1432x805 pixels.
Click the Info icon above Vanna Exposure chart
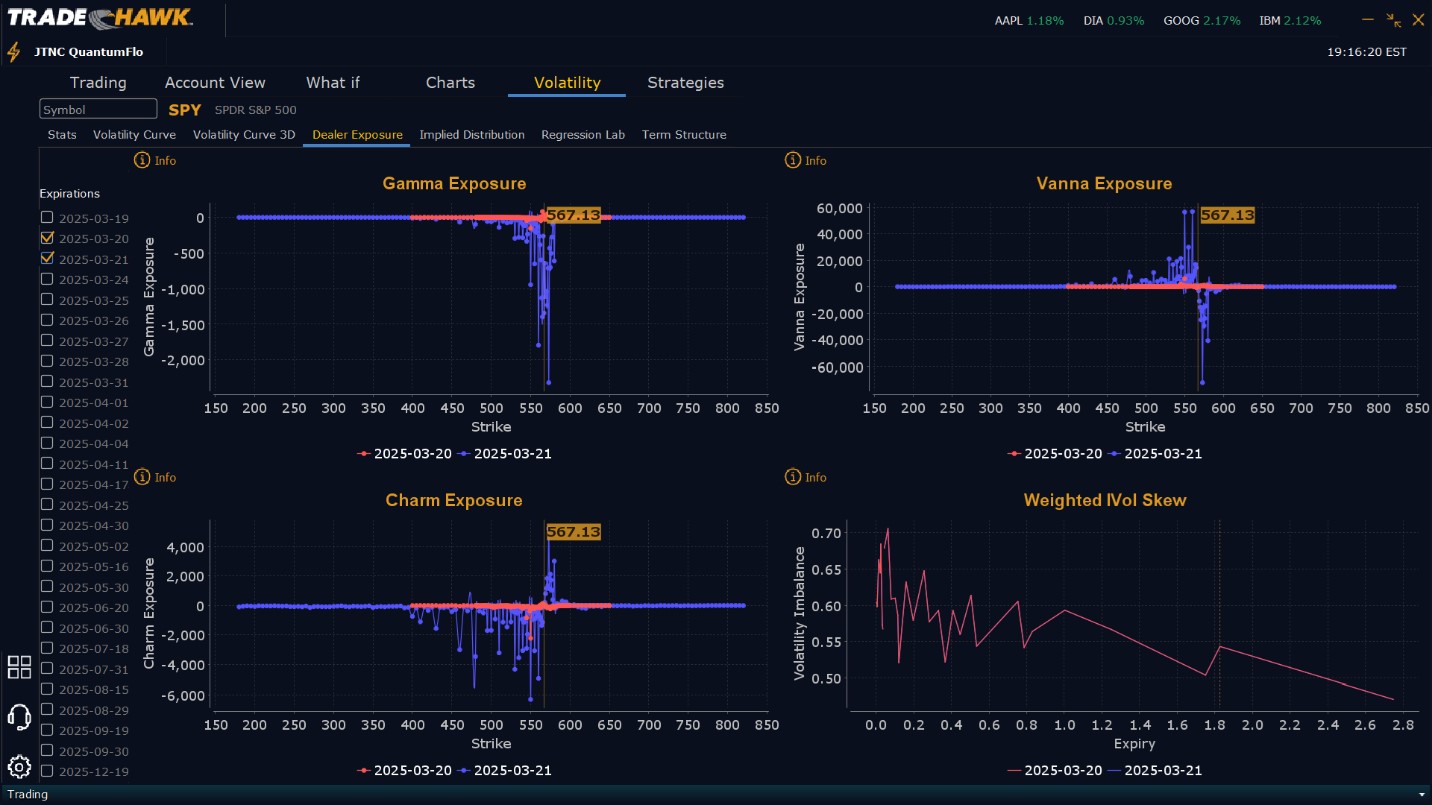(x=793, y=160)
